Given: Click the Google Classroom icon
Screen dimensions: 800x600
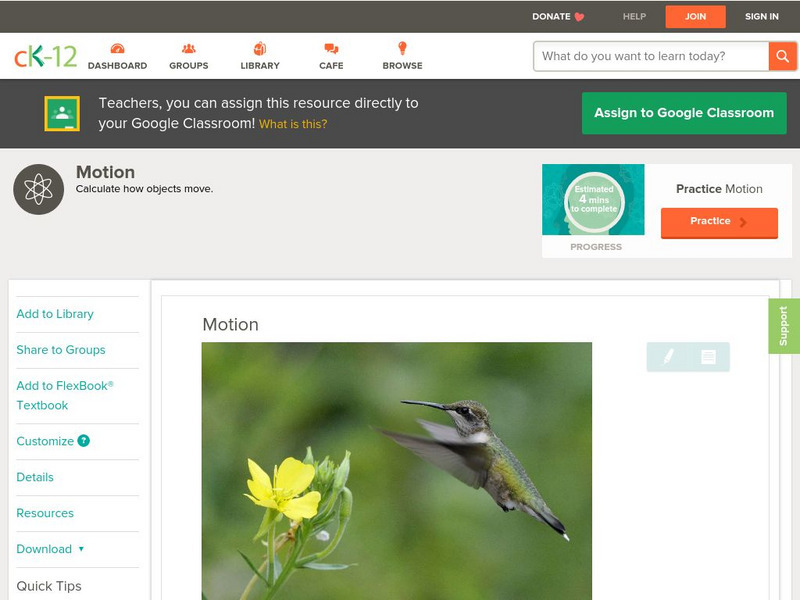Looking at the screenshot, I should tap(62, 113).
